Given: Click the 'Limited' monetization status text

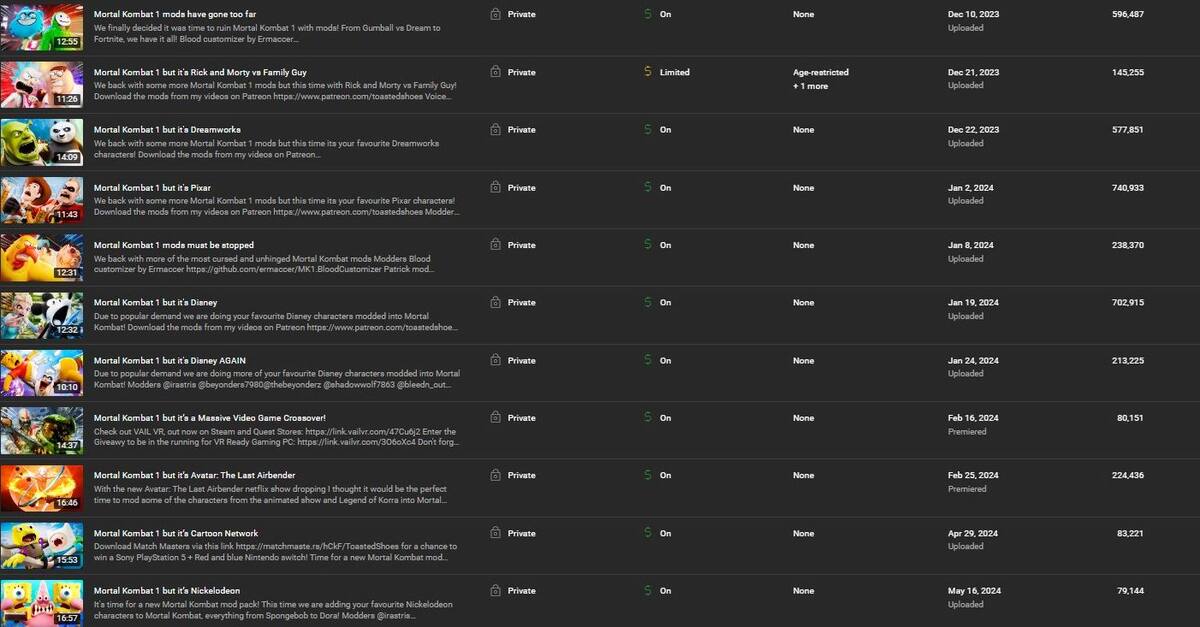Looking at the screenshot, I should (674, 72).
